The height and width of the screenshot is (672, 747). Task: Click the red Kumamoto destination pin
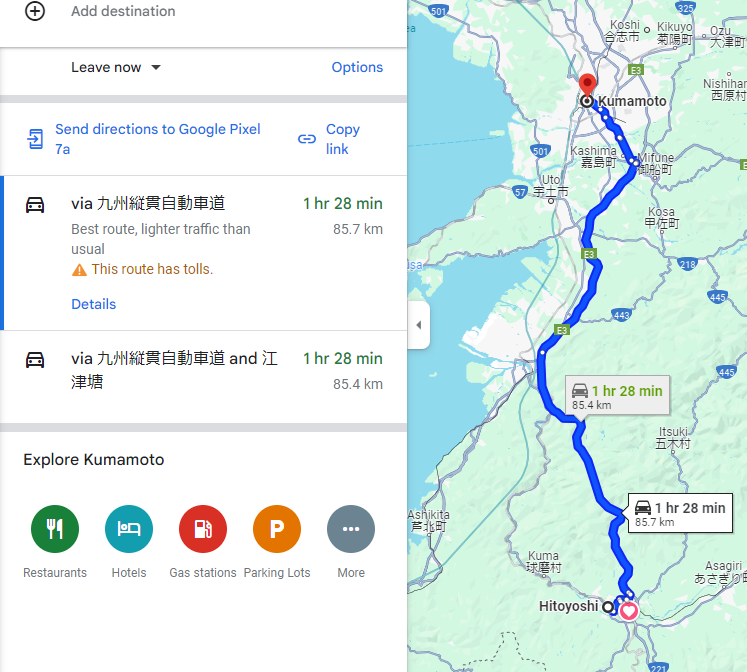[587, 86]
